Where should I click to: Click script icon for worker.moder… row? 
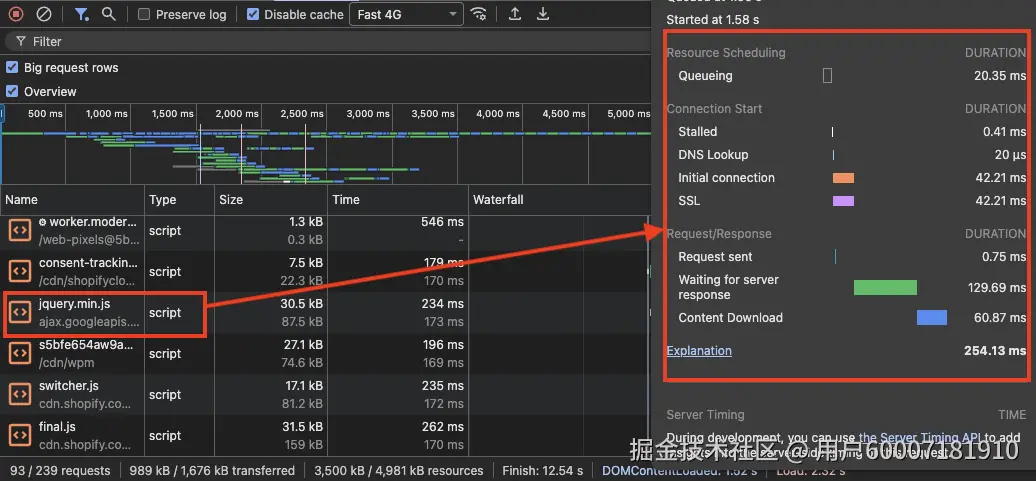pyautogui.click(x=20, y=231)
